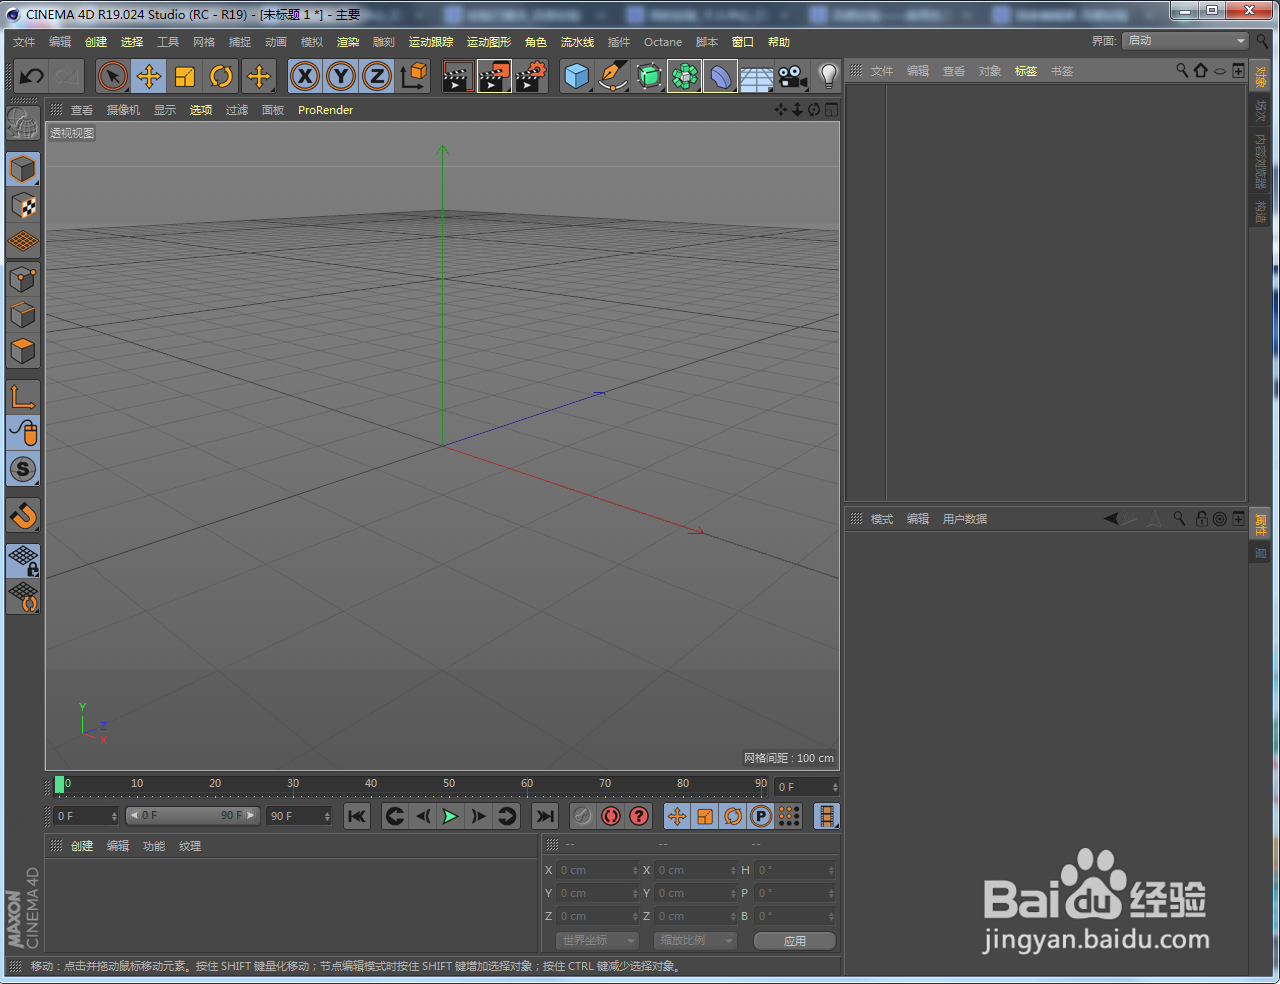This screenshot has height=984, width=1280.
Task: Switch to texture mode checkered cube
Action: pos(23,206)
